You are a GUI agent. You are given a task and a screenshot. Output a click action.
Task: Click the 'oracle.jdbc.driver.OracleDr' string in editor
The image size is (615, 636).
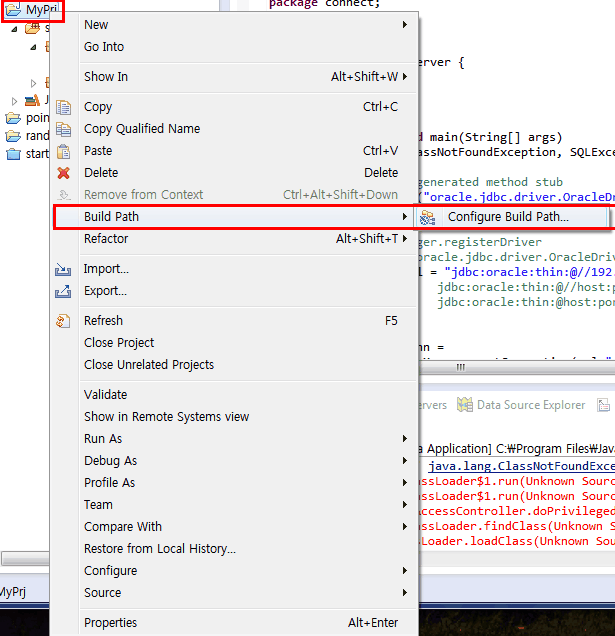coord(519,197)
